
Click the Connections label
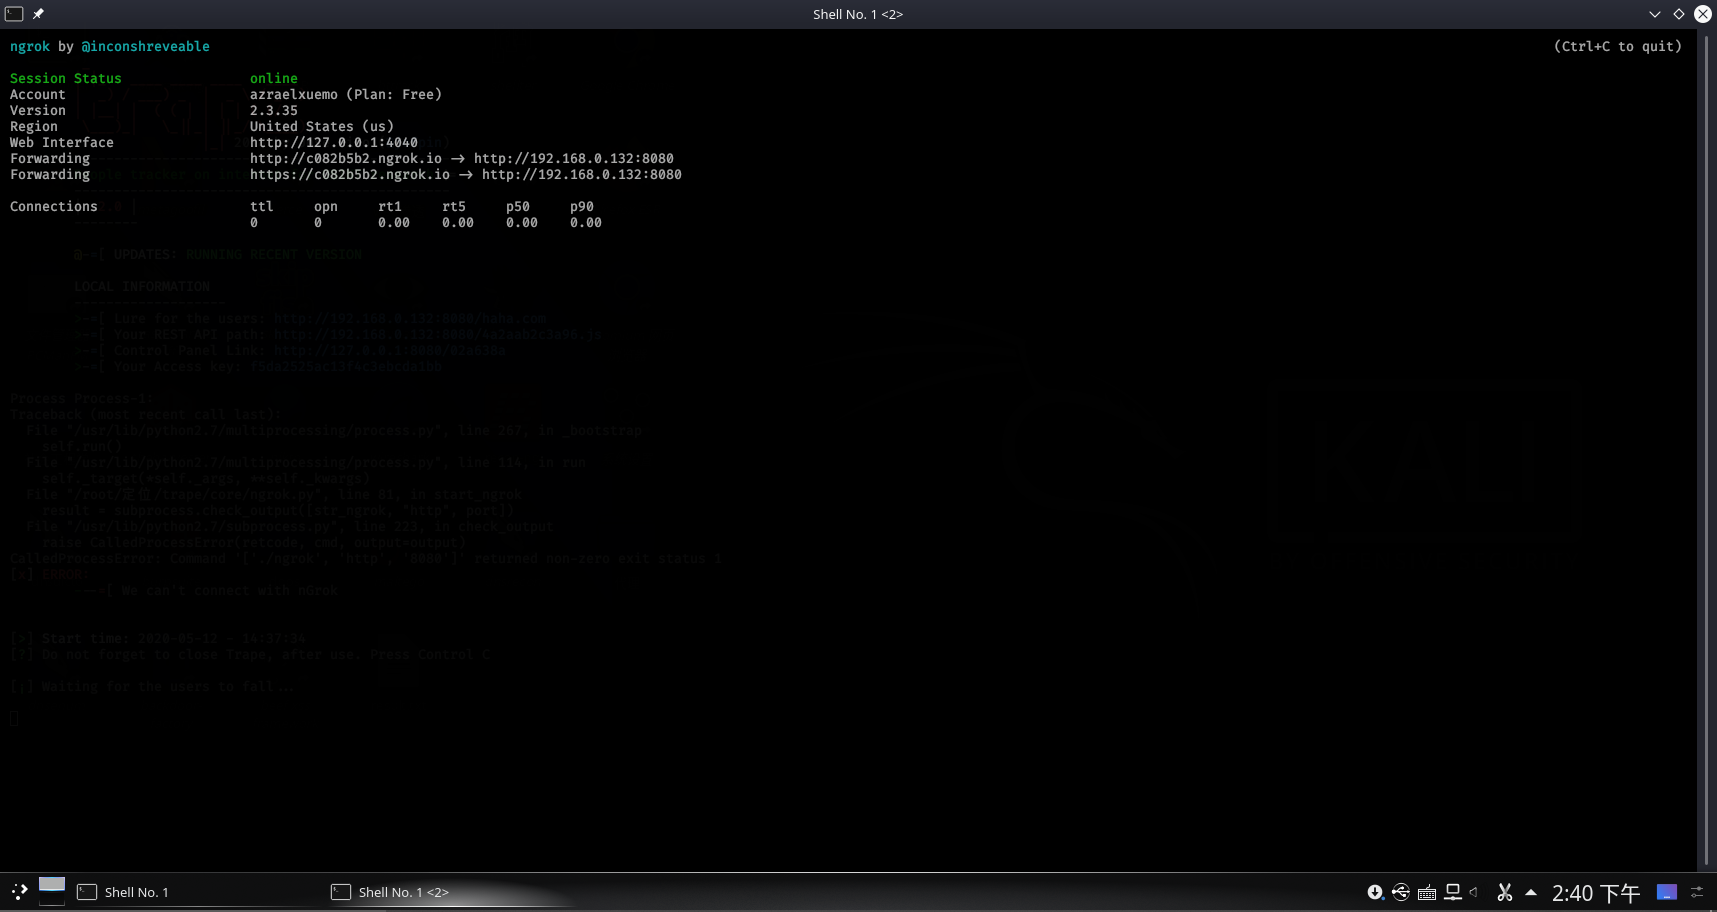click(x=54, y=207)
